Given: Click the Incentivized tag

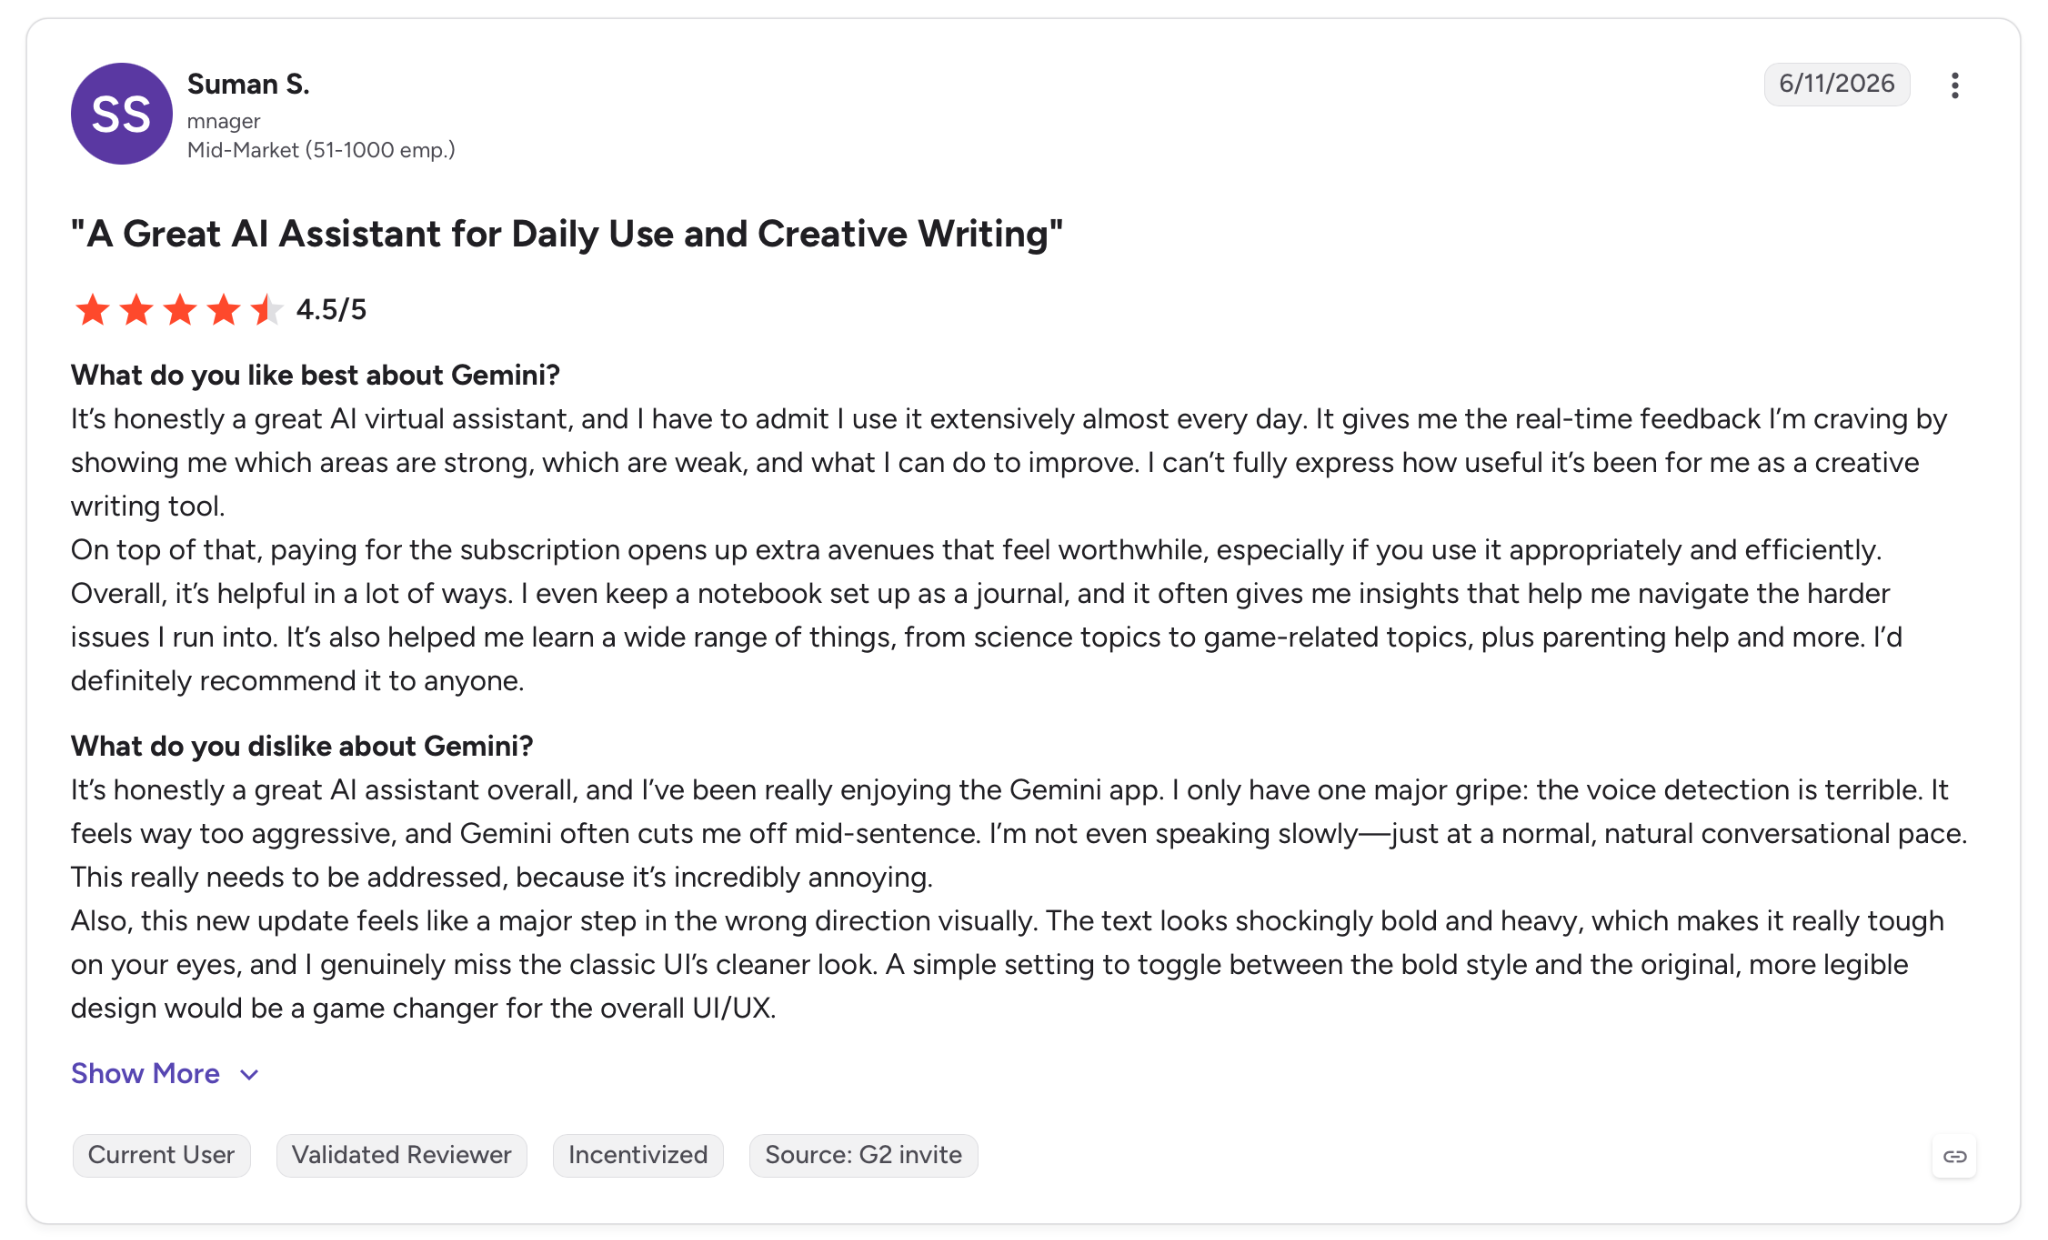Looking at the screenshot, I should coord(638,1155).
